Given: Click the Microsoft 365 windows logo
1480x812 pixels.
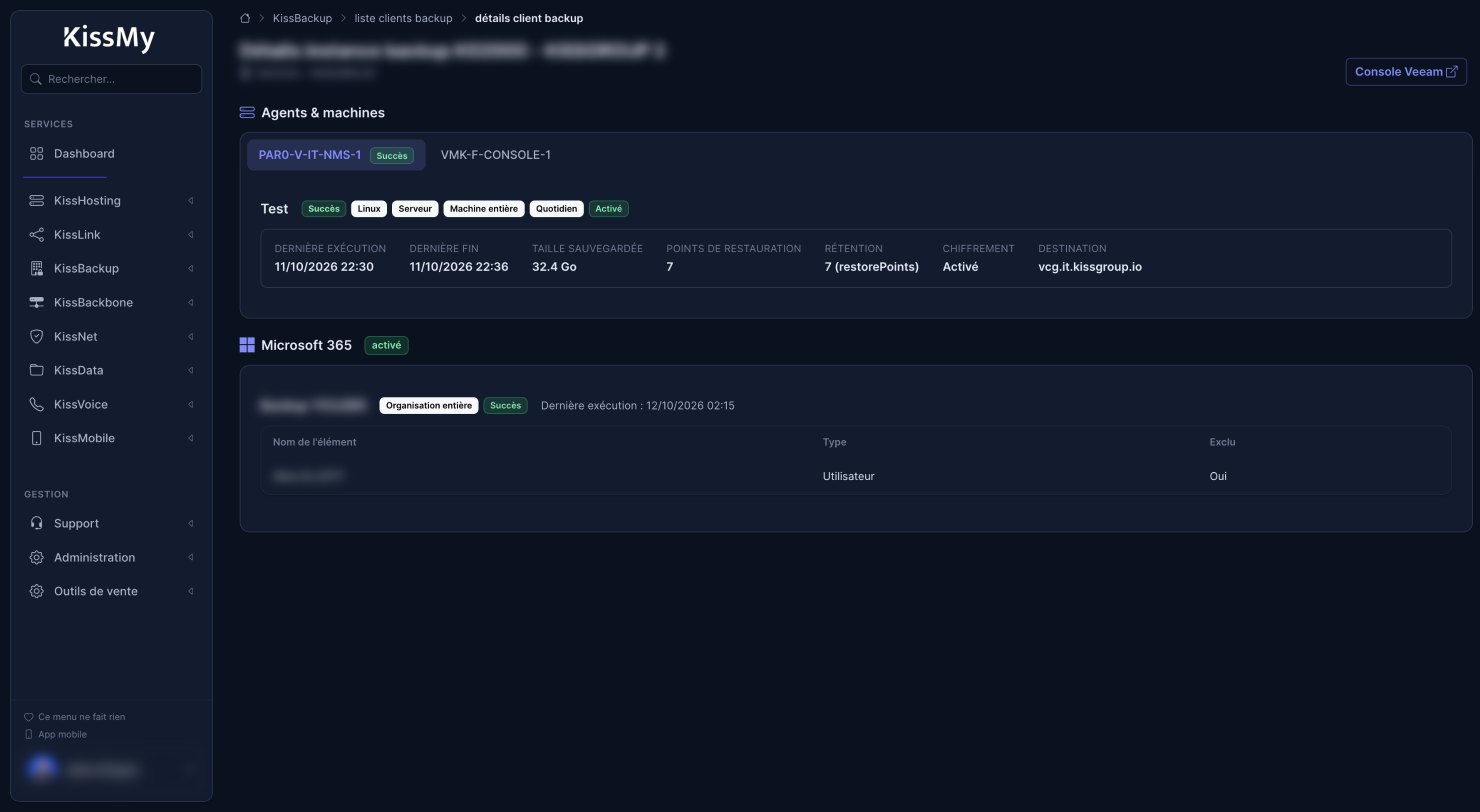Looking at the screenshot, I should pos(247,345).
